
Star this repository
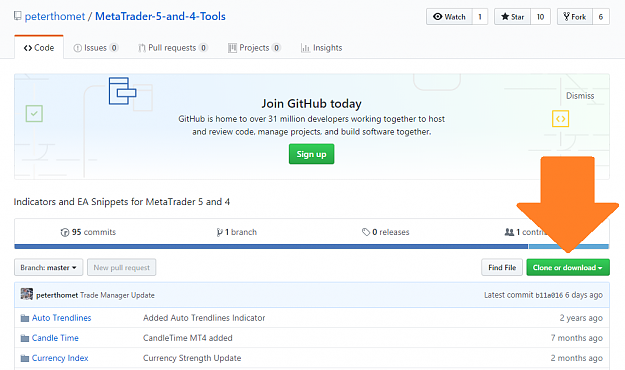click(x=513, y=17)
